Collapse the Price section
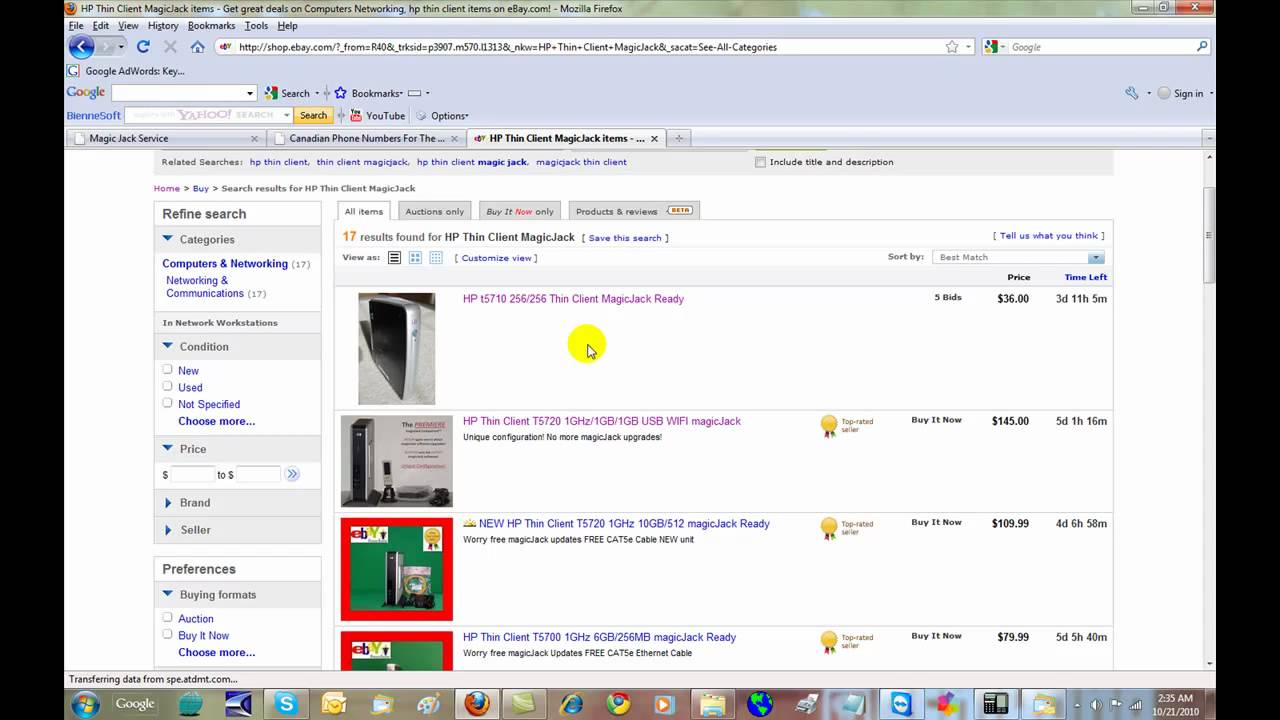The image size is (1280, 720). pyautogui.click(x=168, y=449)
